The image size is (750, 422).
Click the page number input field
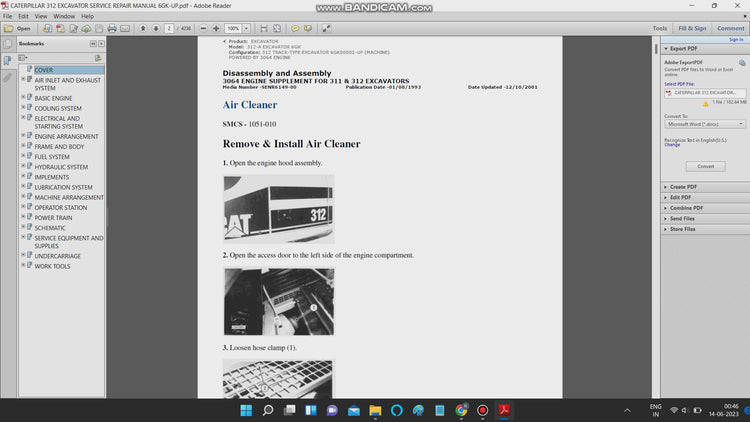pos(169,29)
